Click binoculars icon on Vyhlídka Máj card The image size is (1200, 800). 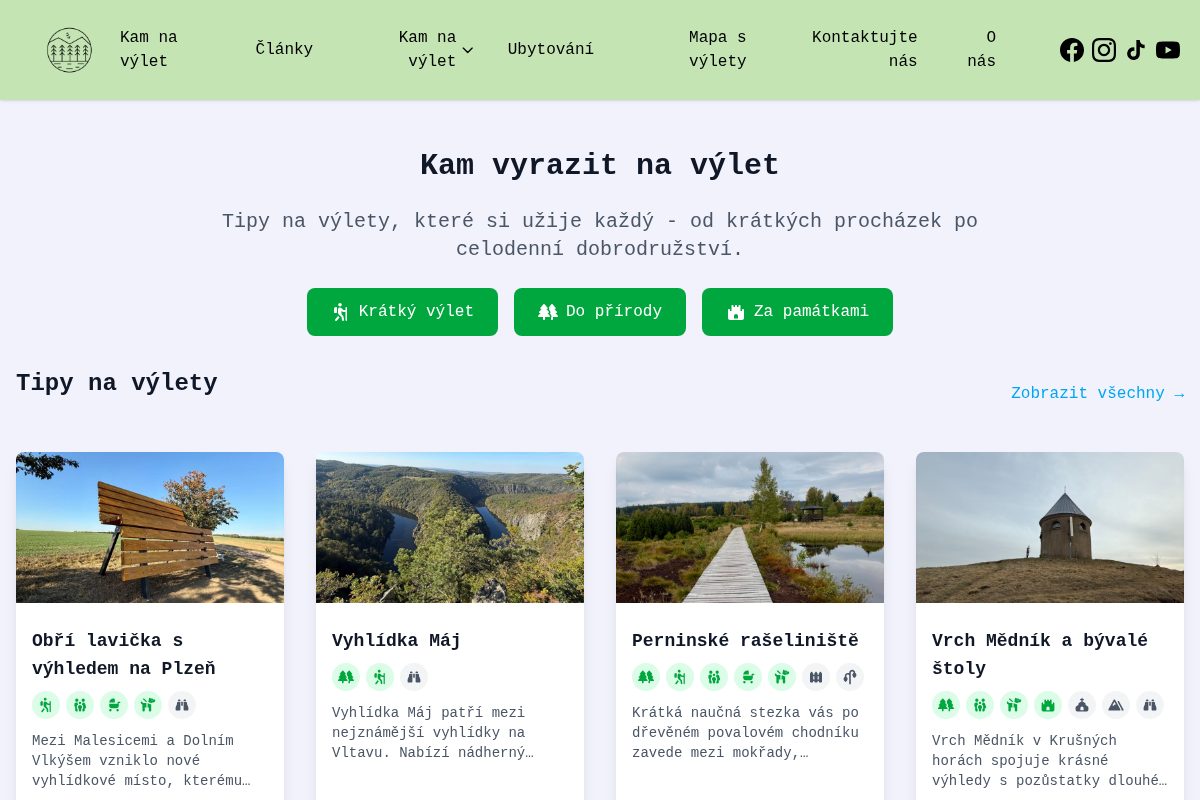414,677
